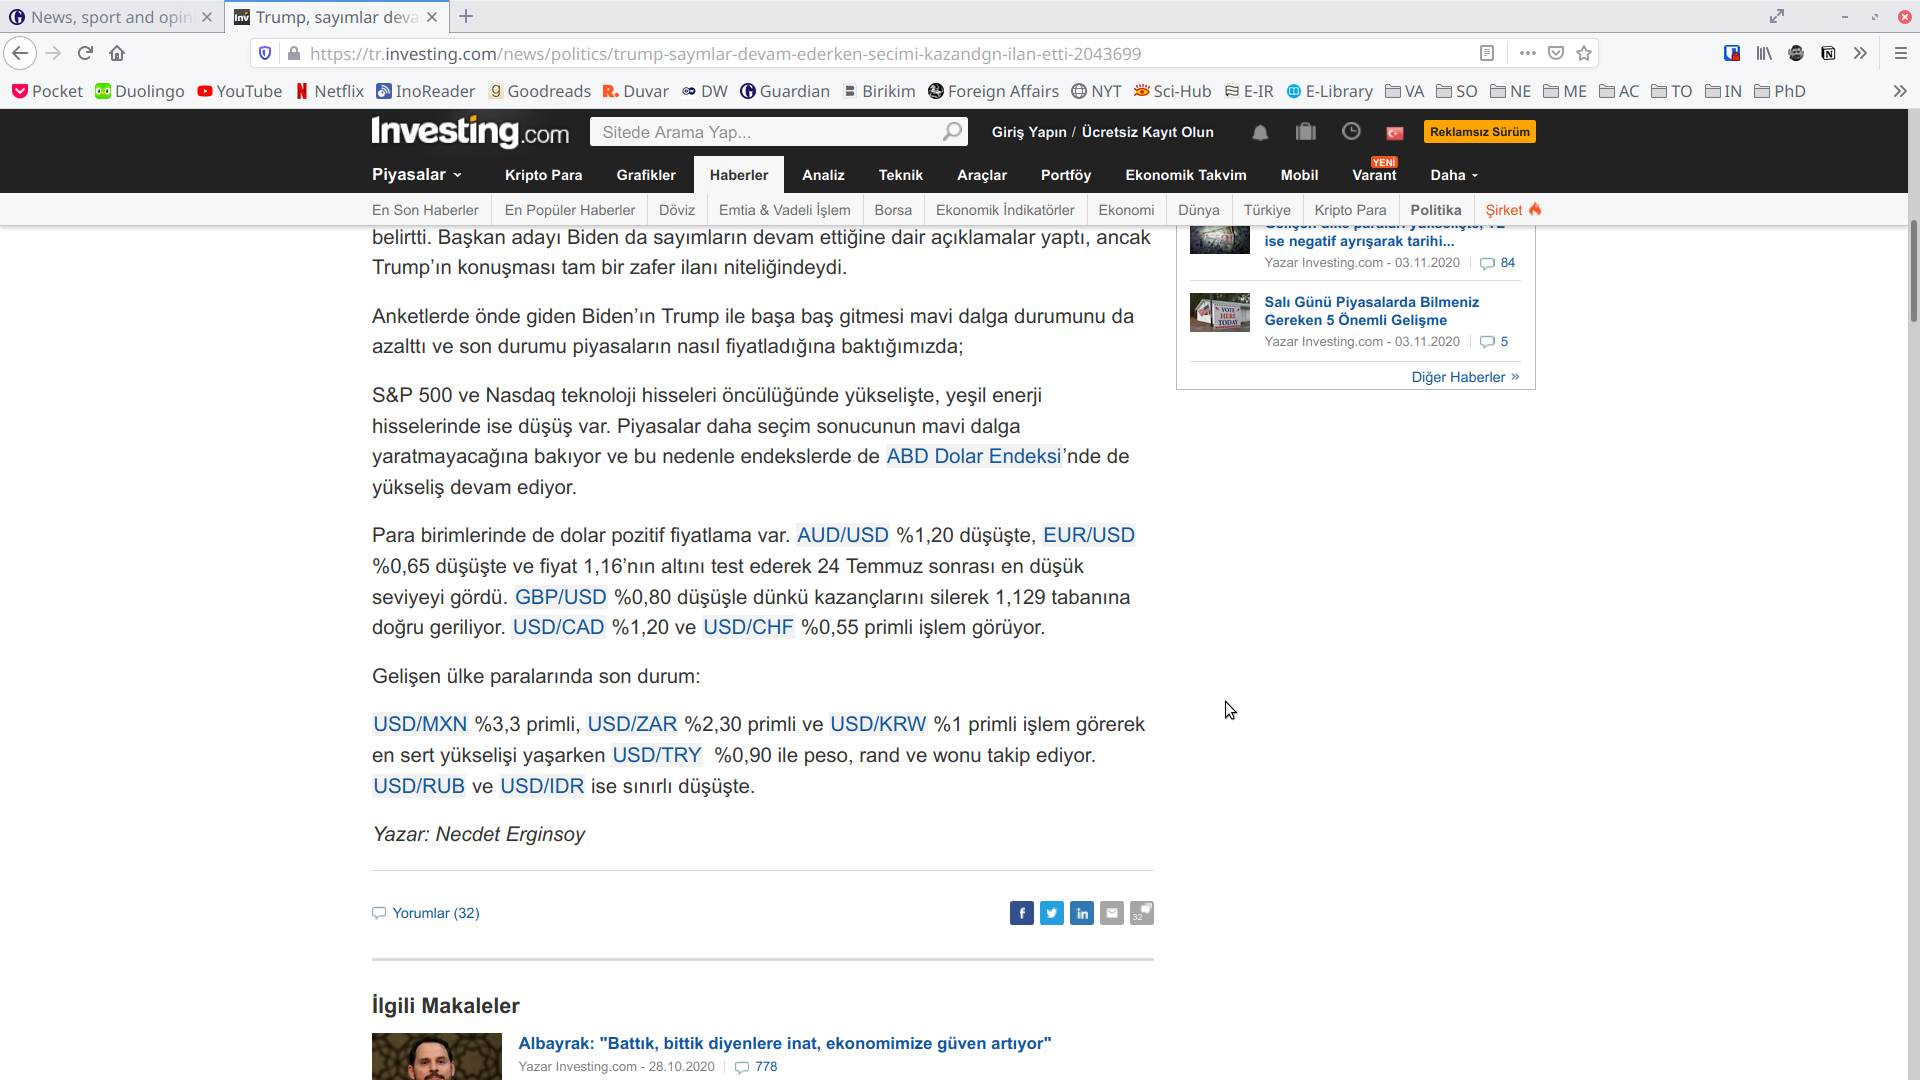Click the site padlock security icon
Image resolution: width=1920 pixels, height=1080 pixels.
(x=293, y=53)
